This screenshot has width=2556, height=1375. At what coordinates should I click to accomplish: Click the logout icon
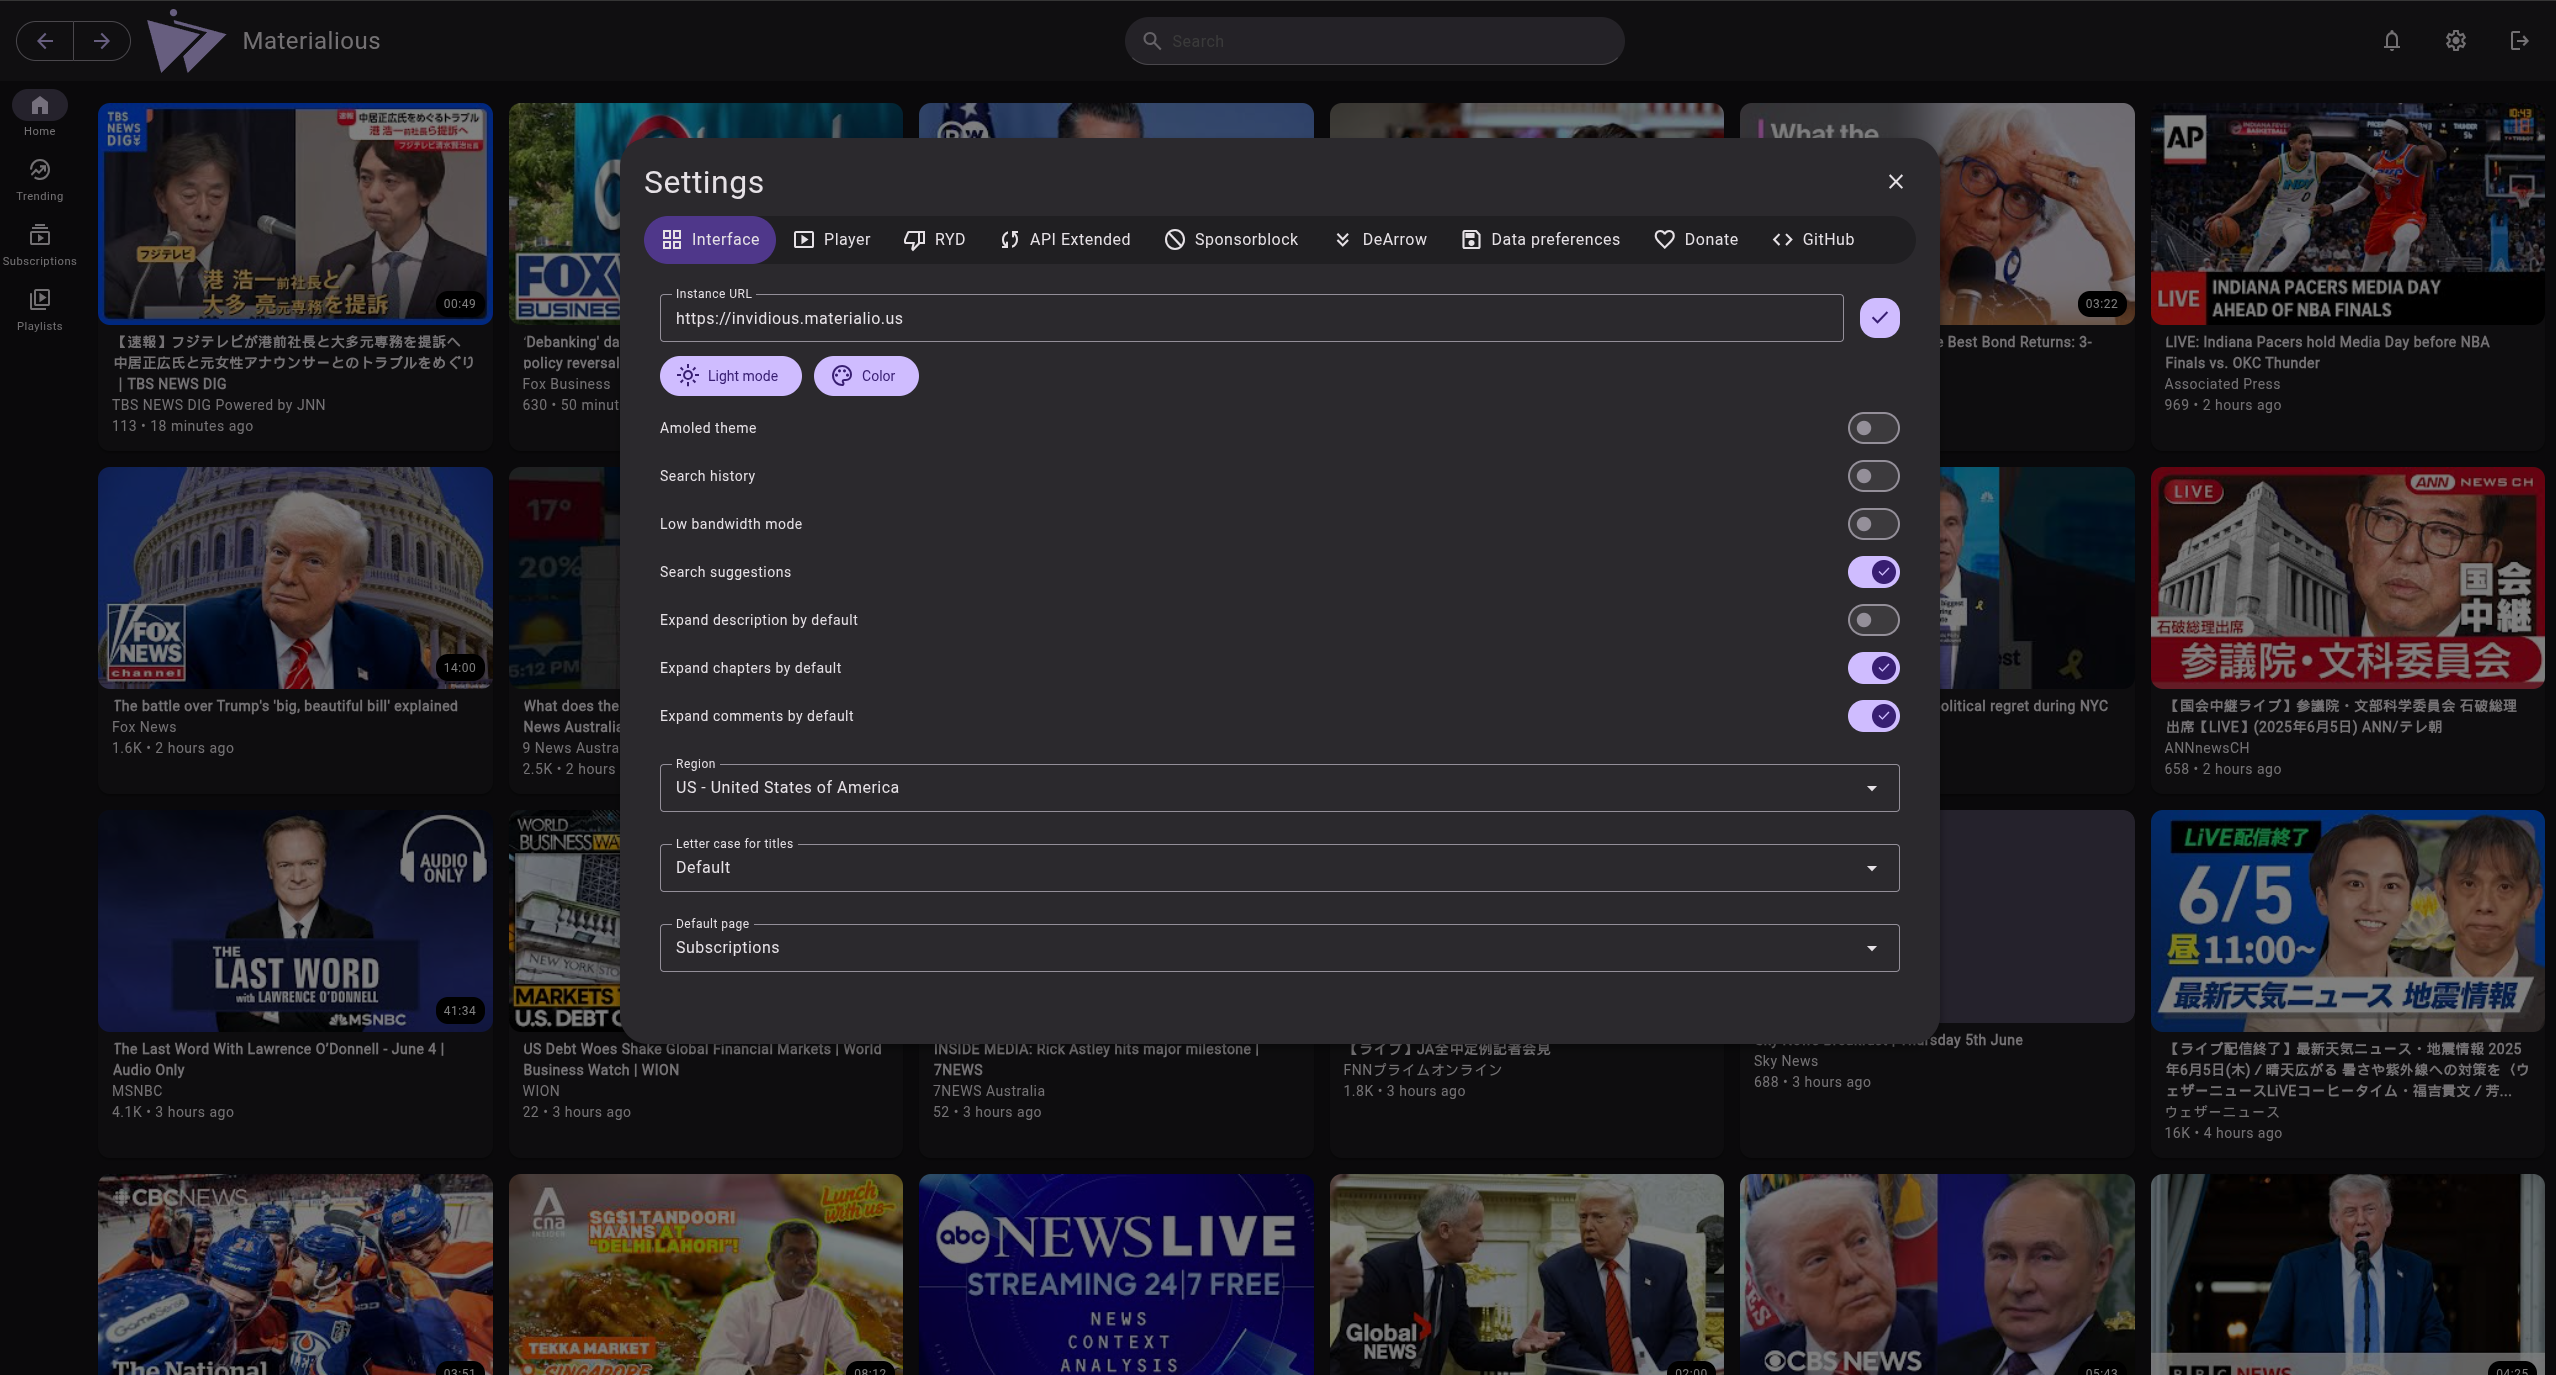pyautogui.click(x=2519, y=41)
